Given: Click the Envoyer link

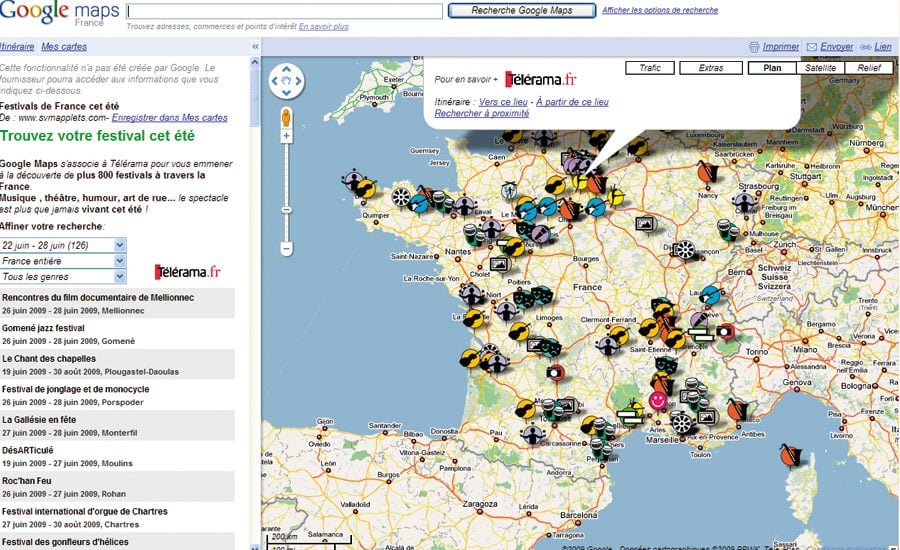Looking at the screenshot, I should click(836, 47).
